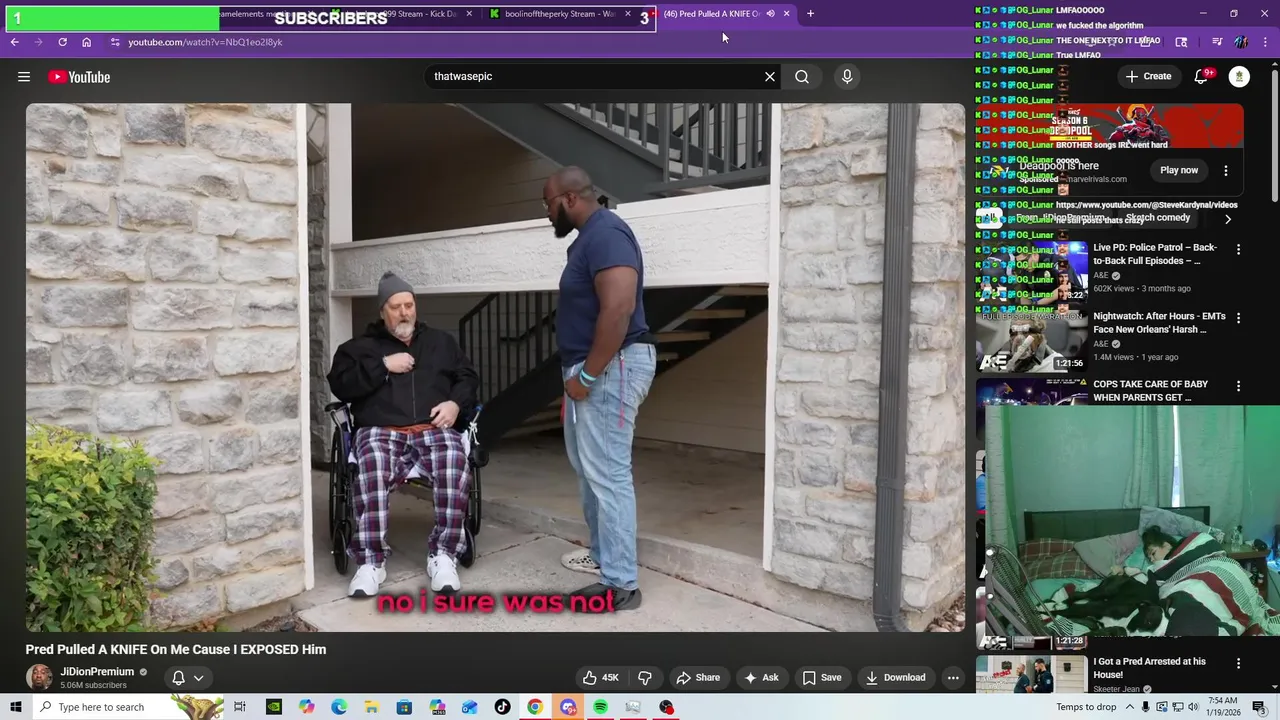Save the video to a playlist
This screenshot has width=1280, height=720.
[x=822, y=677]
